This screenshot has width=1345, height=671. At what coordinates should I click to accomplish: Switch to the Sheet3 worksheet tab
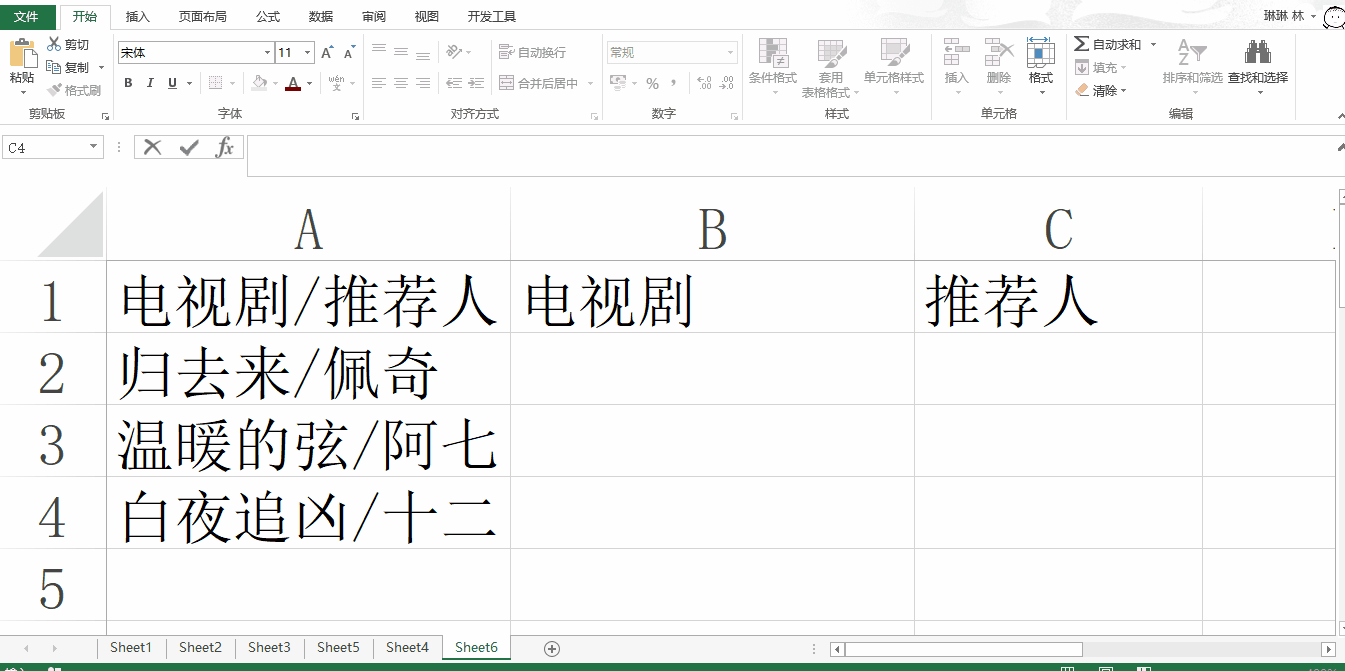point(268,648)
